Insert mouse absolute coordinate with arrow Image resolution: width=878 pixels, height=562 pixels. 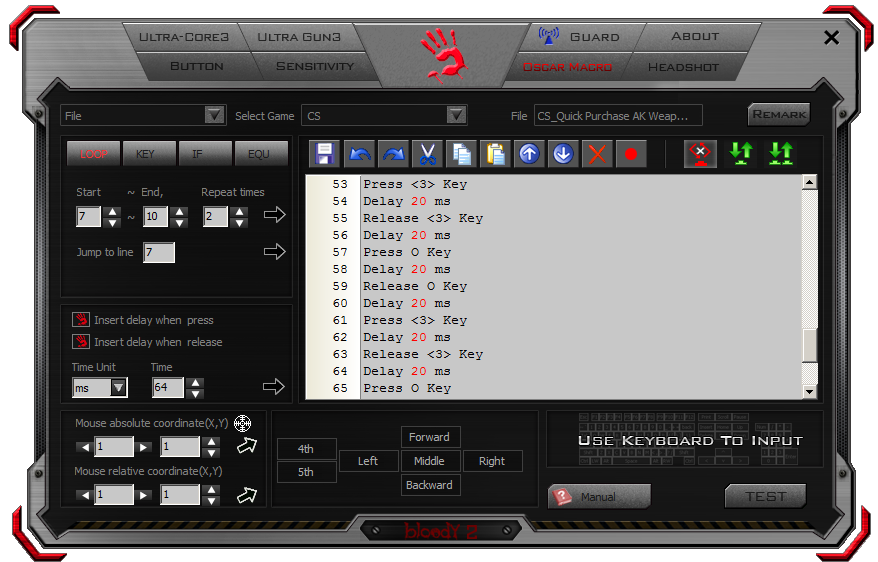pos(247,446)
